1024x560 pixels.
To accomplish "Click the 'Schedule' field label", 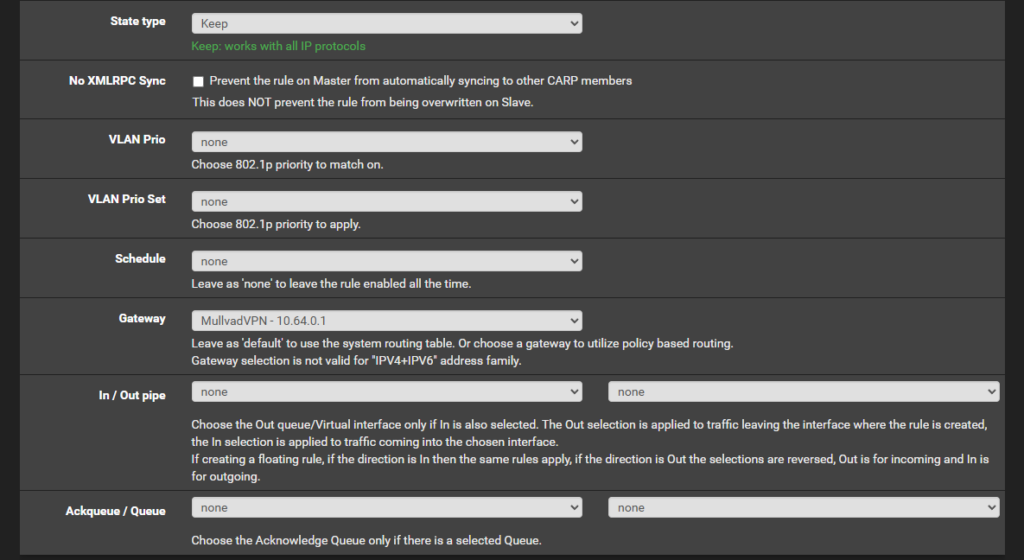I will click(140, 258).
